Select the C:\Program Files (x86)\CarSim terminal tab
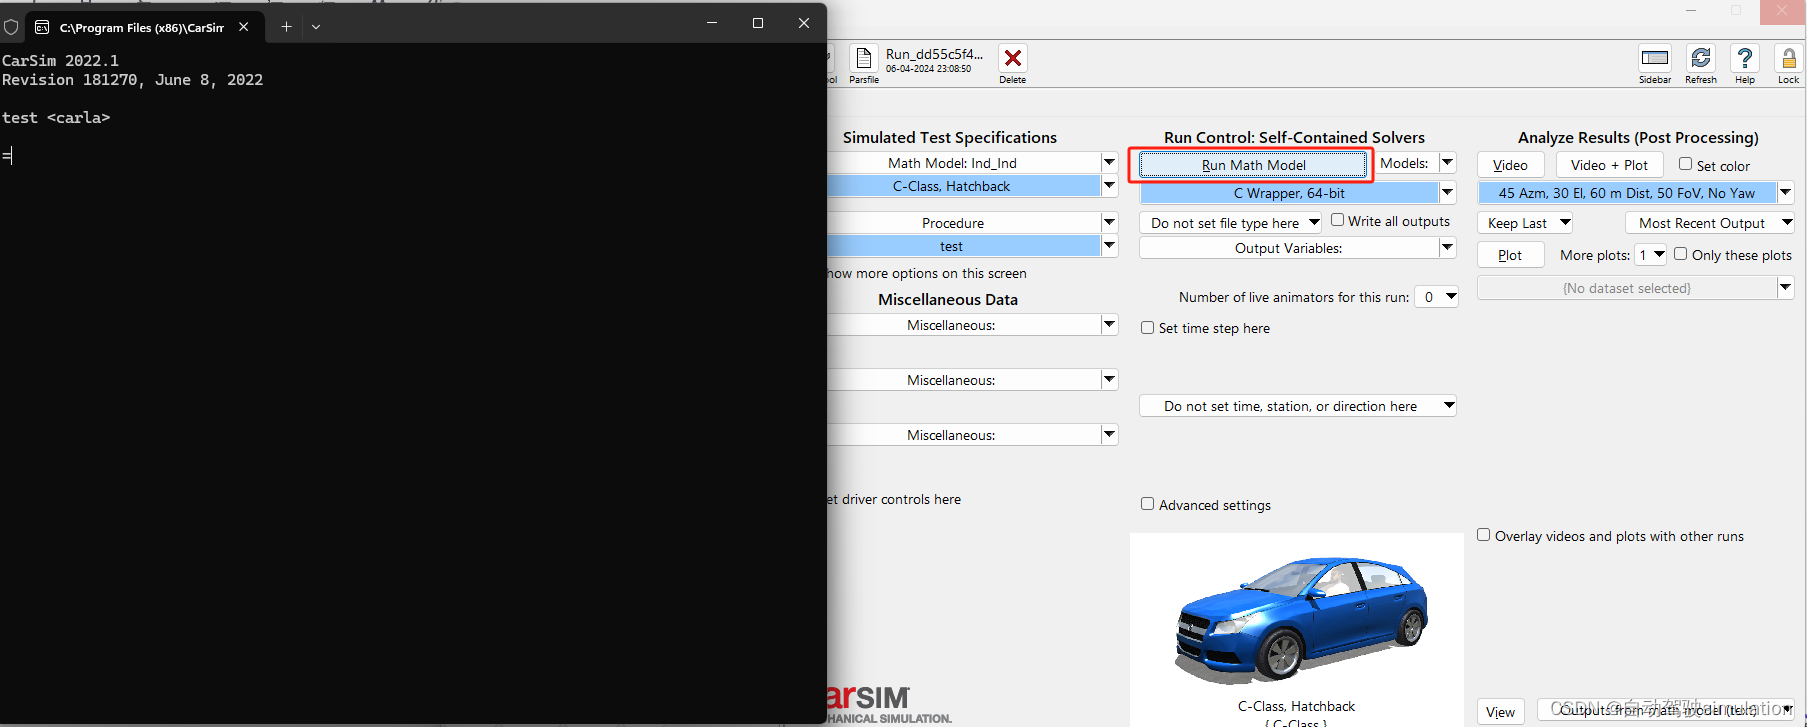The image size is (1807, 727). (x=141, y=28)
